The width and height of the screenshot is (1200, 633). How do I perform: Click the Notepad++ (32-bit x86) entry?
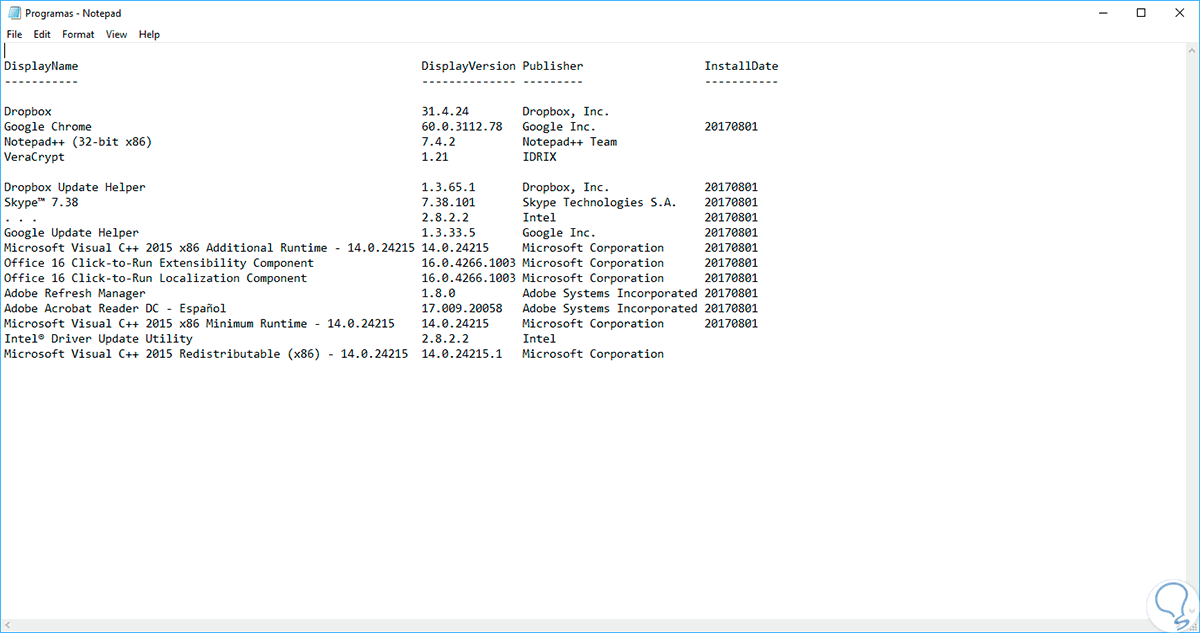[x=78, y=142]
